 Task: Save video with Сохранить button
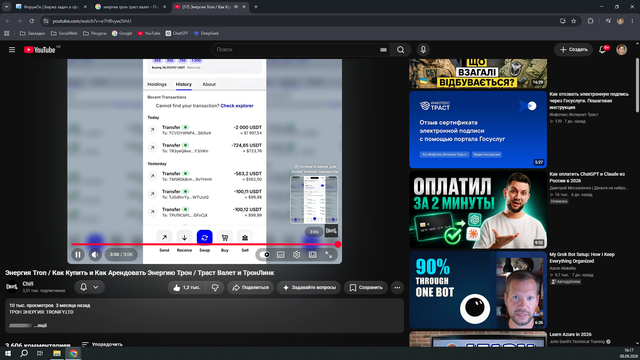(x=366, y=287)
